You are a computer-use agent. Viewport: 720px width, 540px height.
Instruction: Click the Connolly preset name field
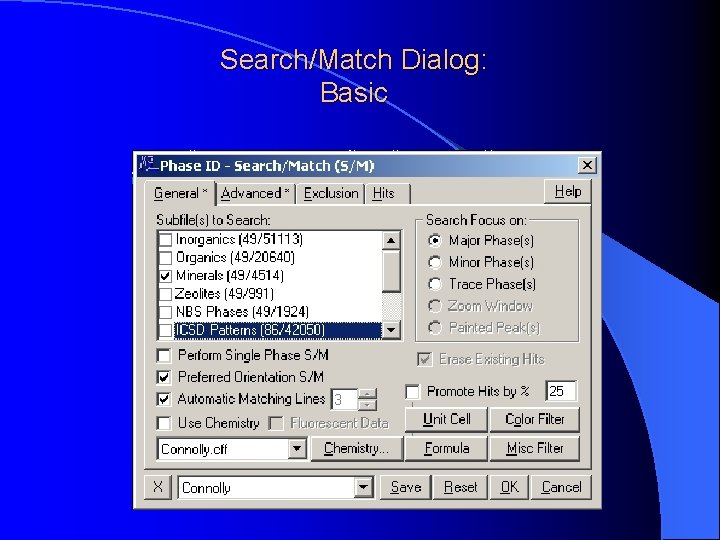pyautogui.click(x=266, y=487)
